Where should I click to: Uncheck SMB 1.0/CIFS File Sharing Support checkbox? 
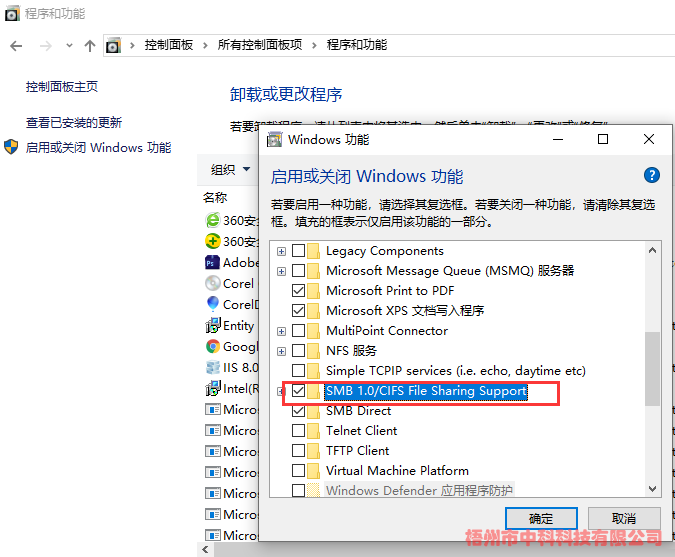pos(299,391)
